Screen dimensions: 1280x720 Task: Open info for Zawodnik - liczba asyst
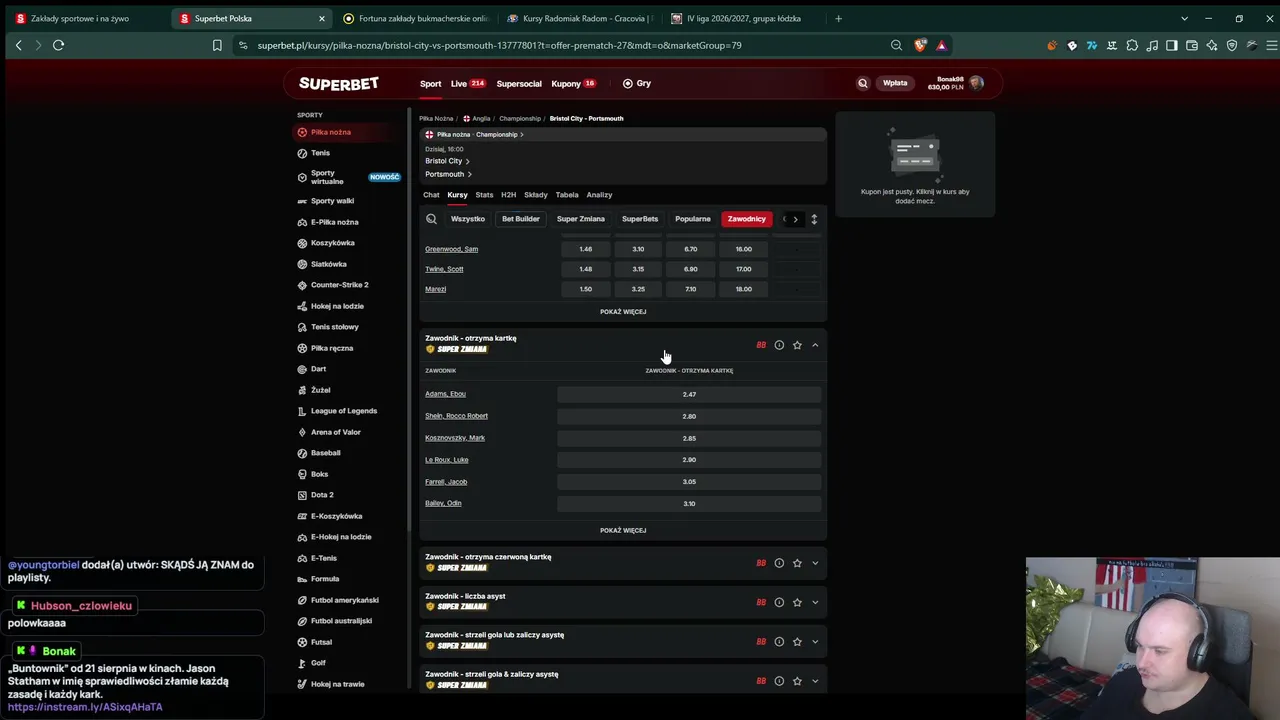coord(779,602)
